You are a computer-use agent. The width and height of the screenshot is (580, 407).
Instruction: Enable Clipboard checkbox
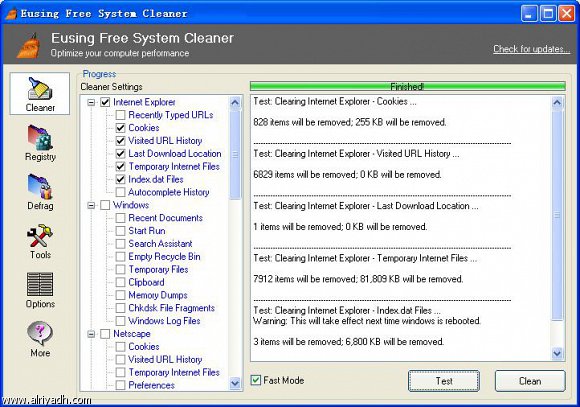pos(120,282)
